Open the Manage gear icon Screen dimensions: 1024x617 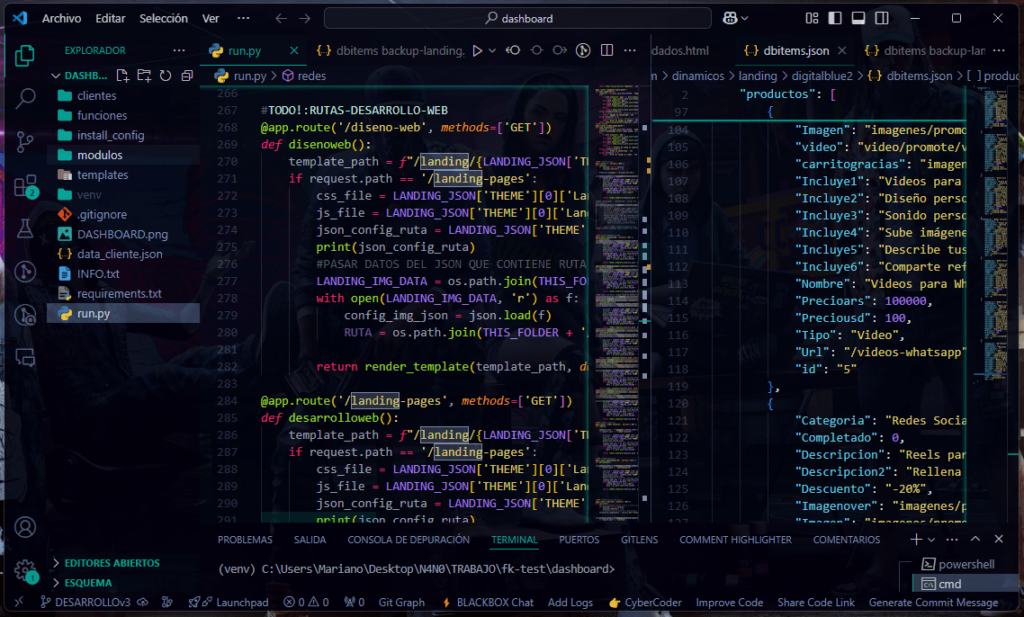tap(26, 569)
